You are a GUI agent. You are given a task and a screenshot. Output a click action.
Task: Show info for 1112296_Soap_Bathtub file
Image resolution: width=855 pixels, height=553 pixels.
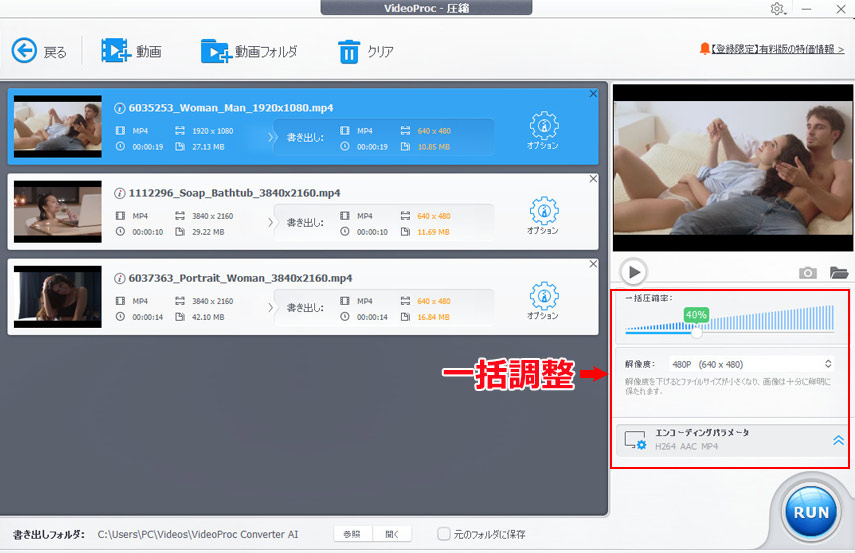pyautogui.click(x=119, y=193)
